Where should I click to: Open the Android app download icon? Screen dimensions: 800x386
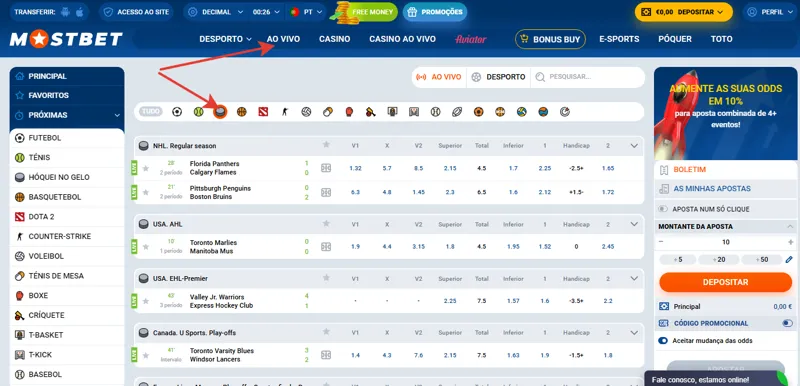pos(64,12)
